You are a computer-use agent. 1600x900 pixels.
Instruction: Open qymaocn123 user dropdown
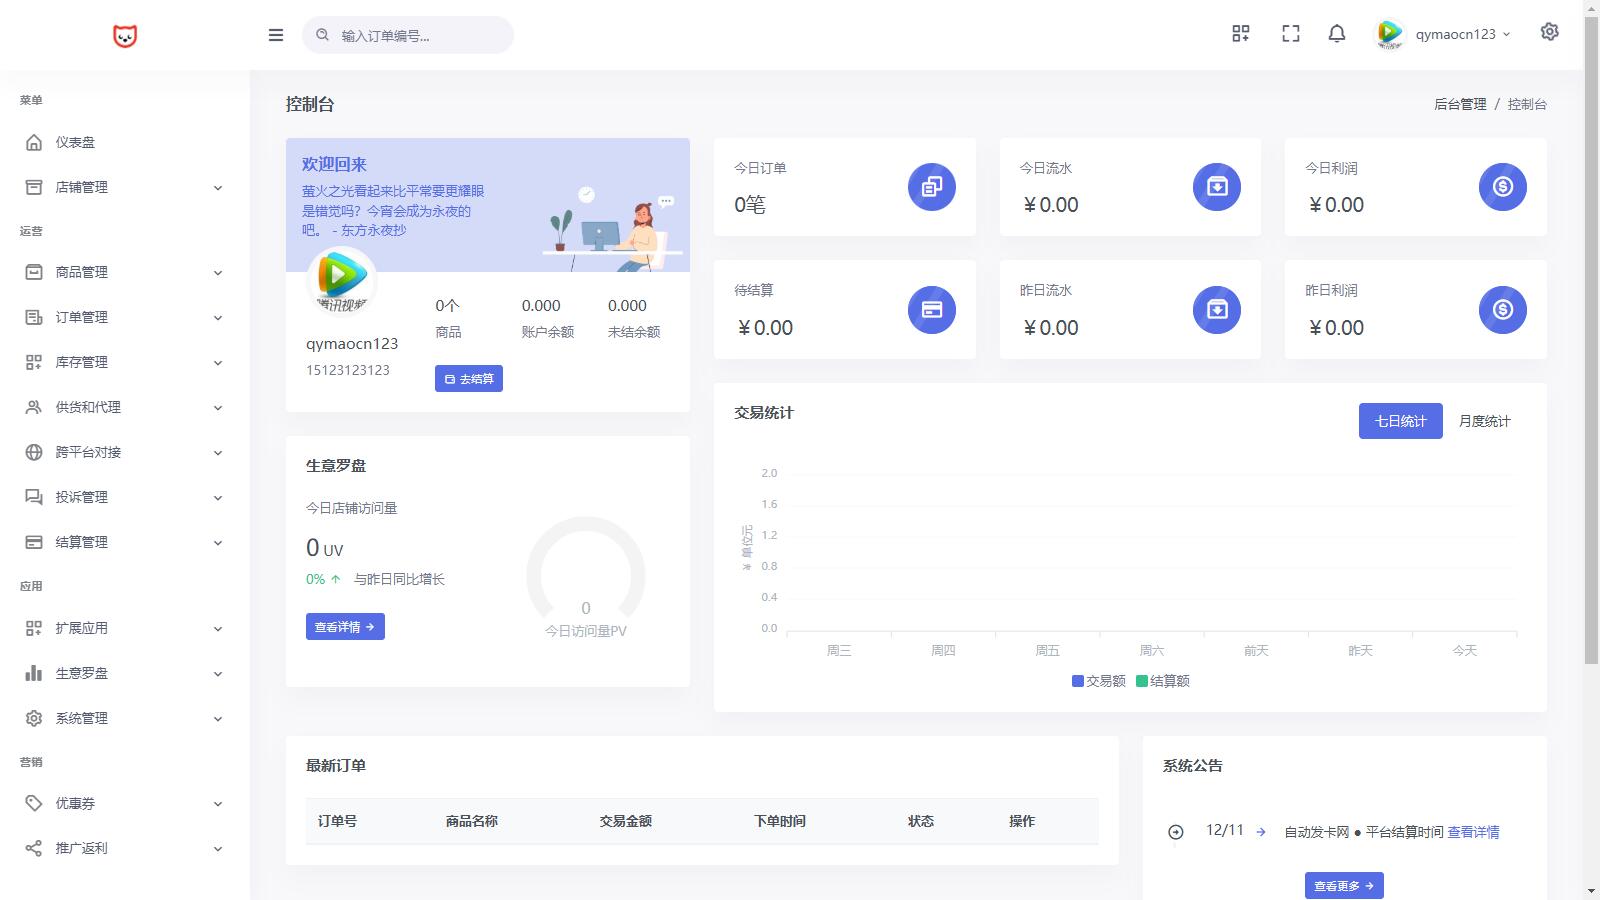(1444, 34)
